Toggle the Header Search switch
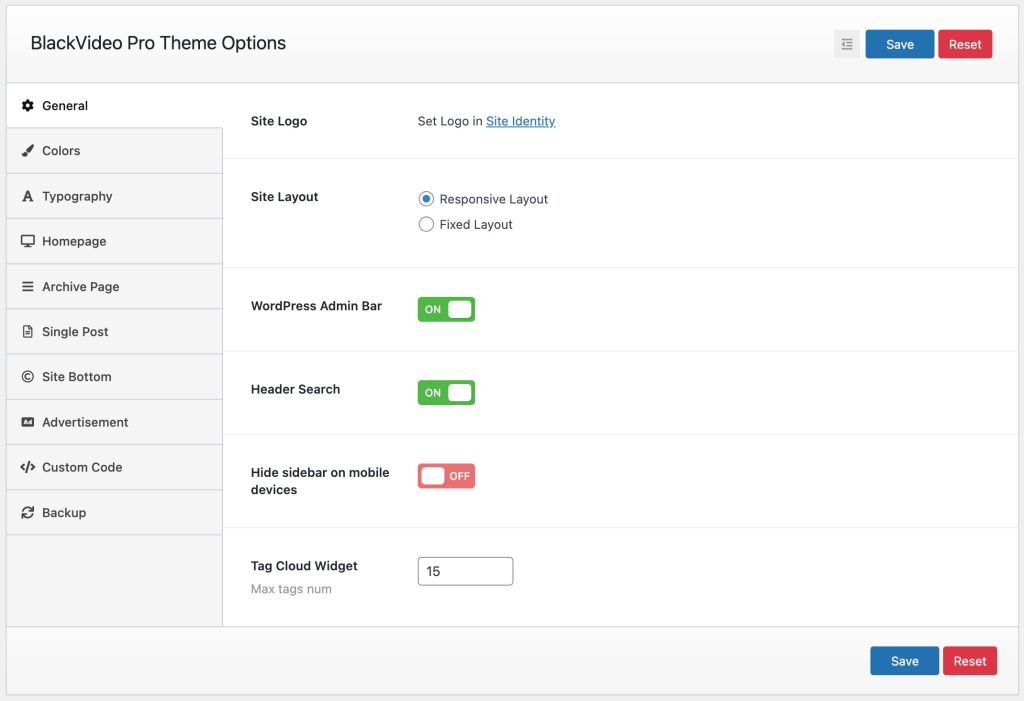This screenshot has height=701, width=1024. point(446,393)
